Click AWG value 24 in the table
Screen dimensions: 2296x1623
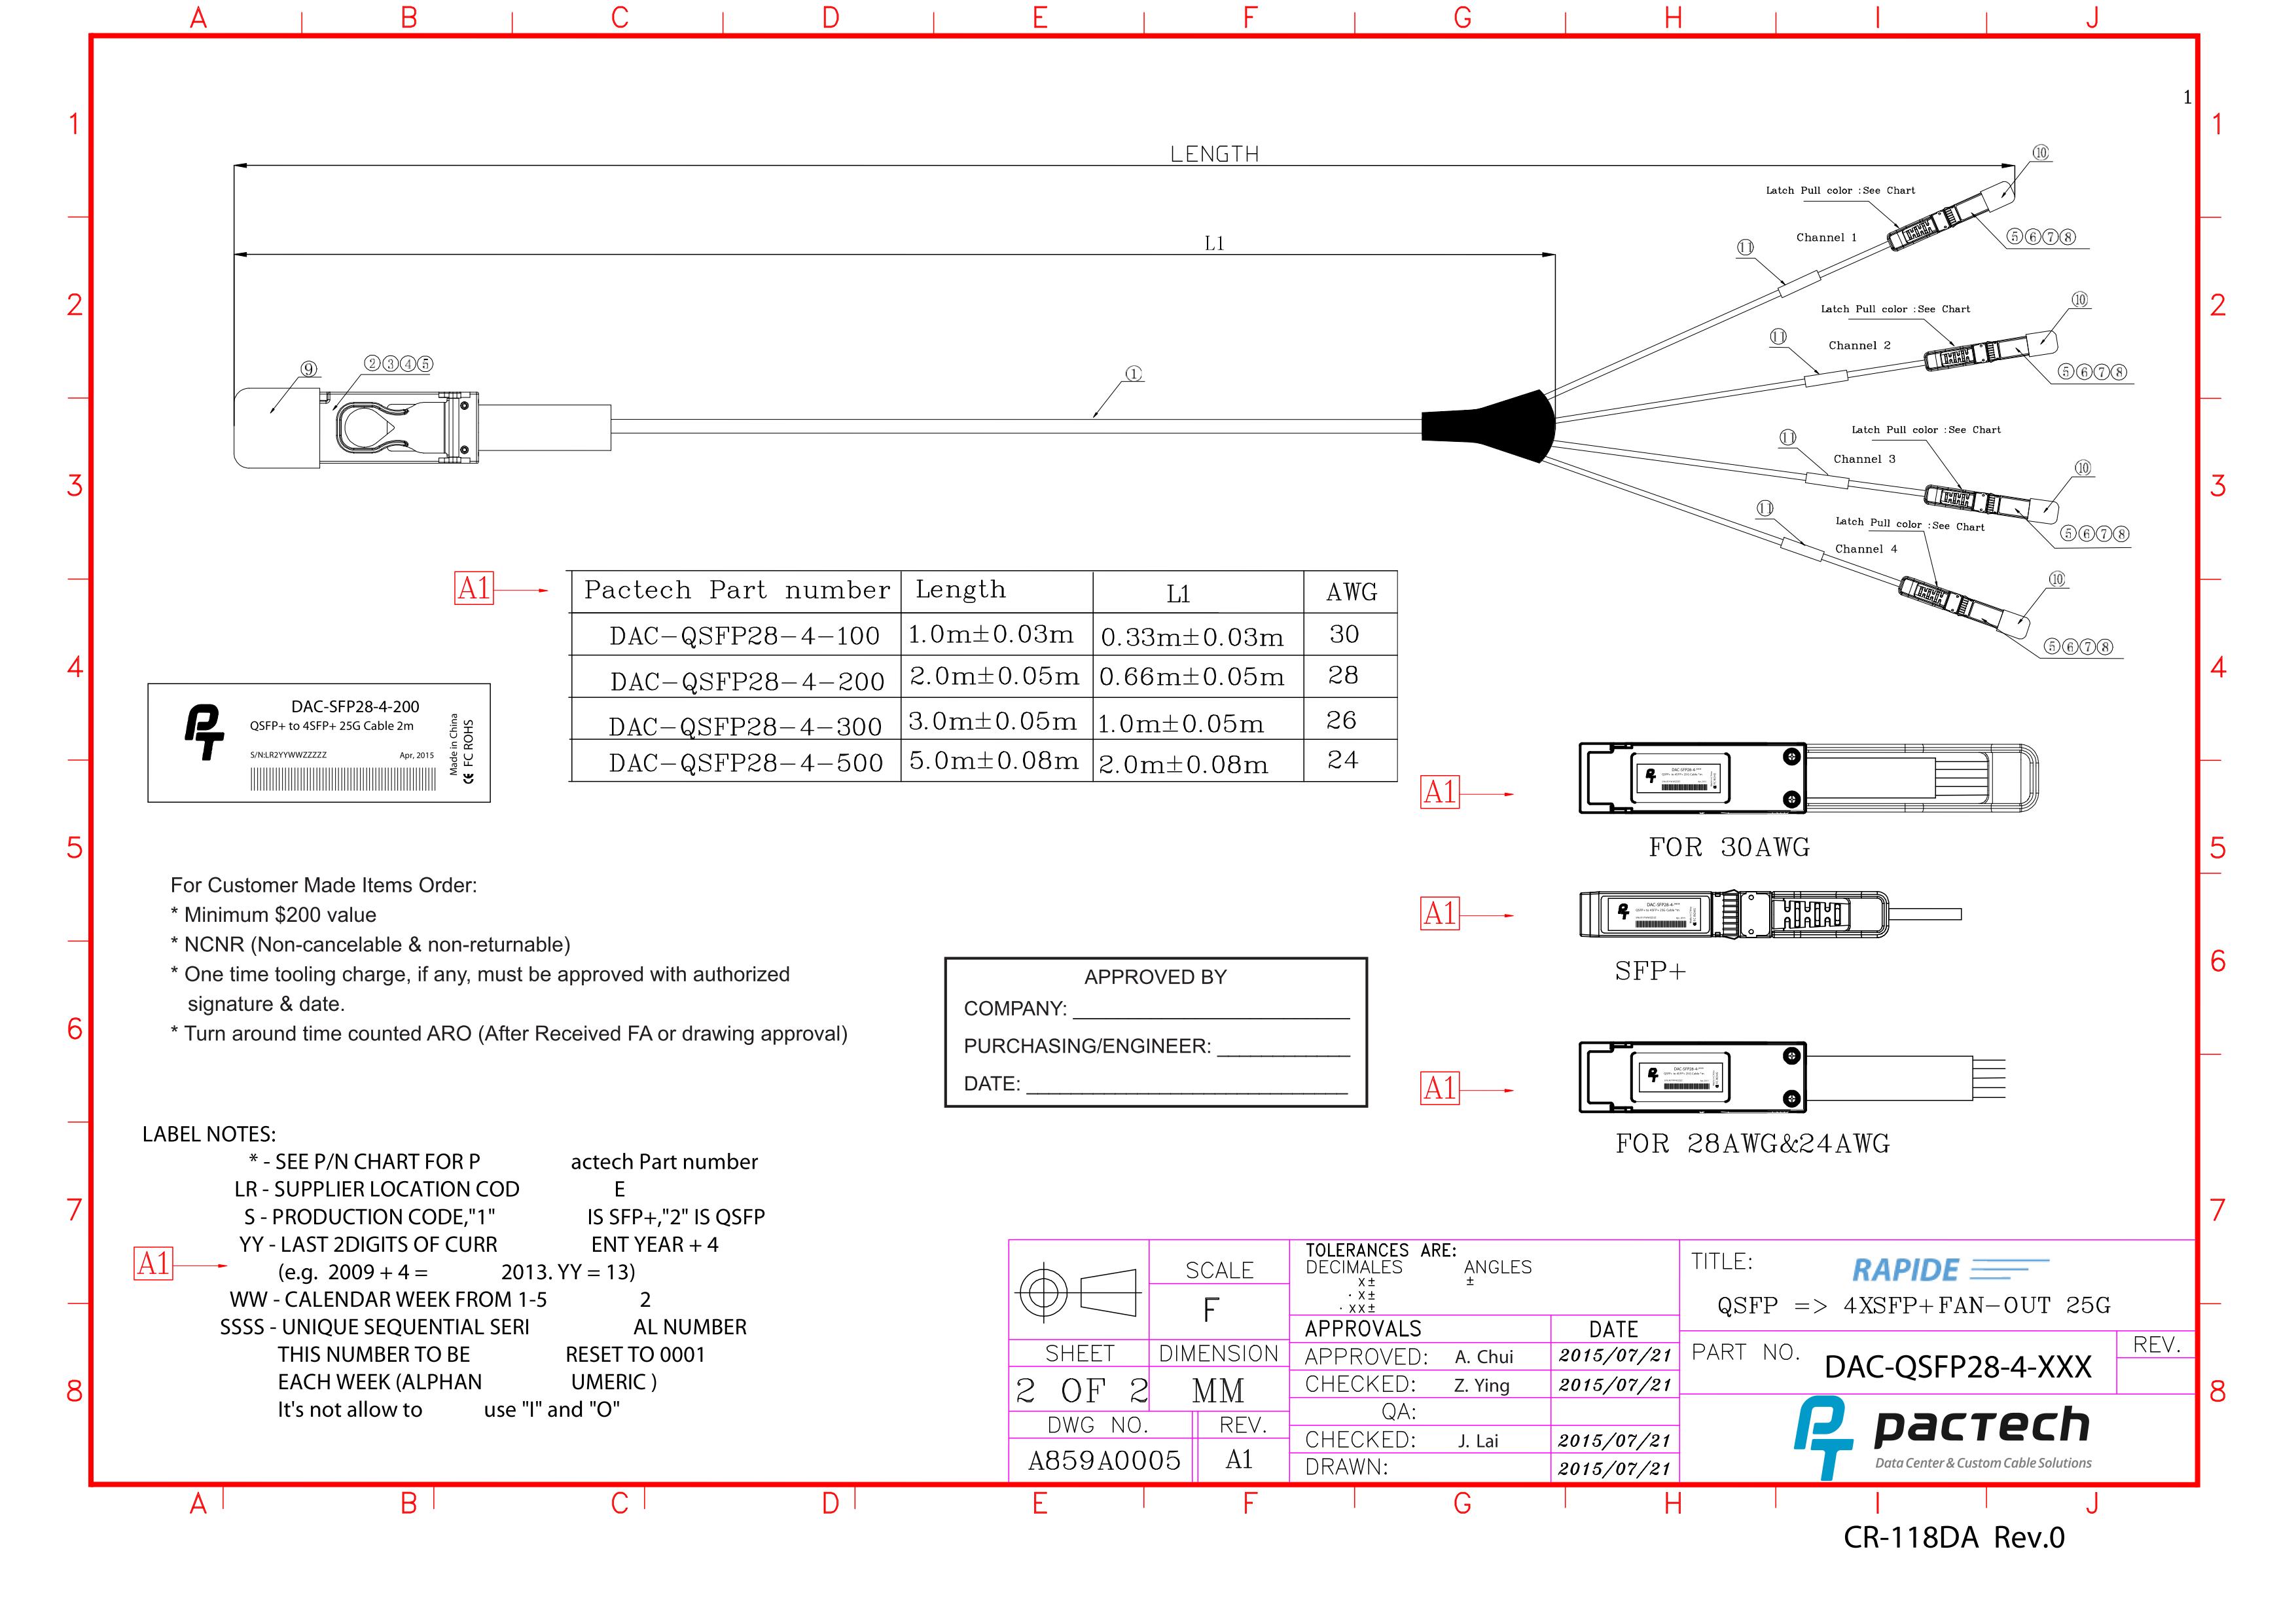pyautogui.click(x=1342, y=760)
